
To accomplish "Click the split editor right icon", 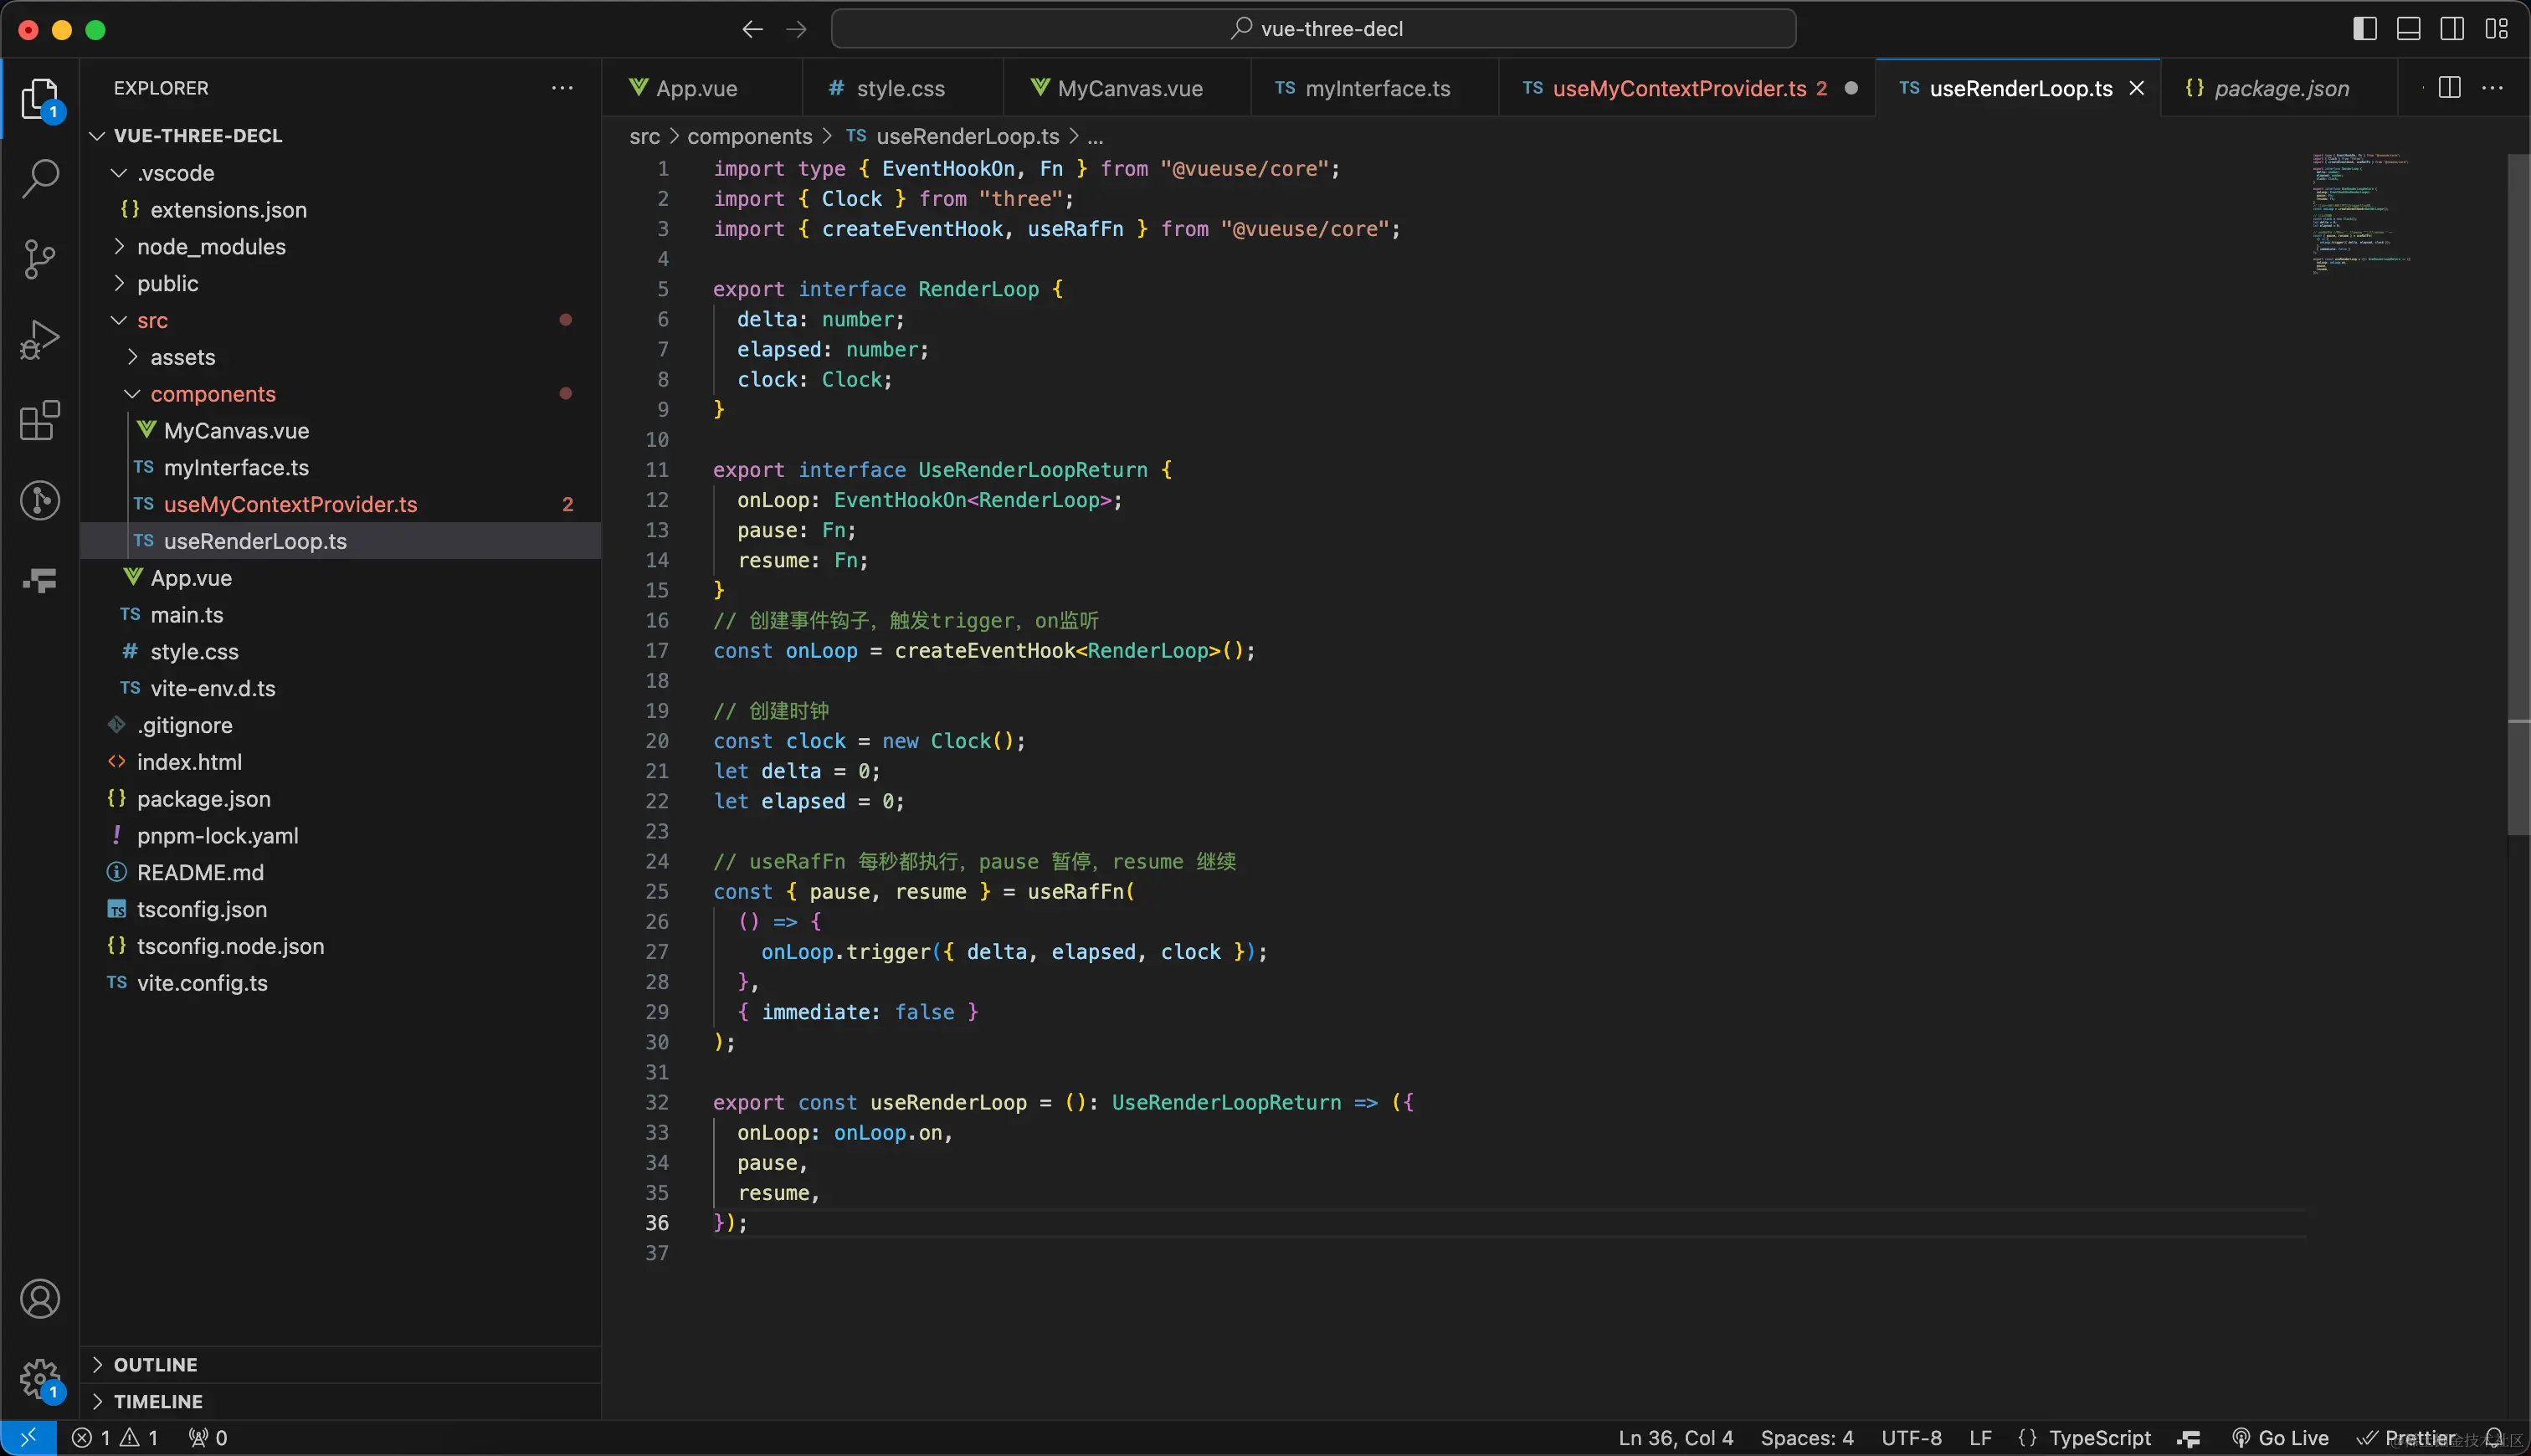I will point(2449,88).
